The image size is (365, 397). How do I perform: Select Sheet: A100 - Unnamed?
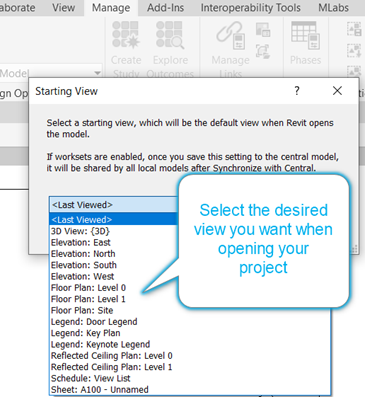tap(100, 389)
